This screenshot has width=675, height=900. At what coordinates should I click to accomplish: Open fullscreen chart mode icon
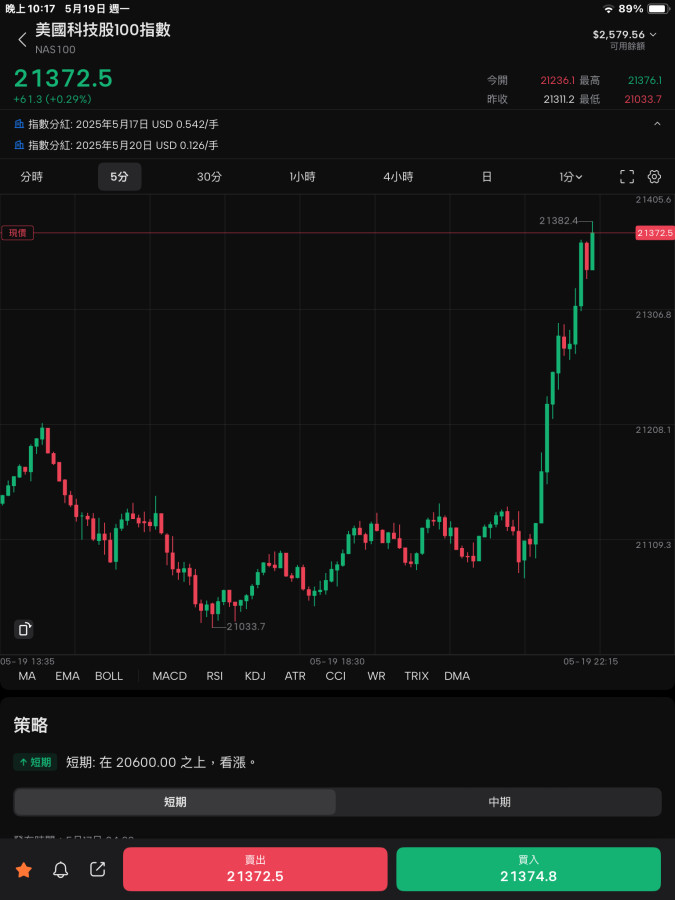627,177
